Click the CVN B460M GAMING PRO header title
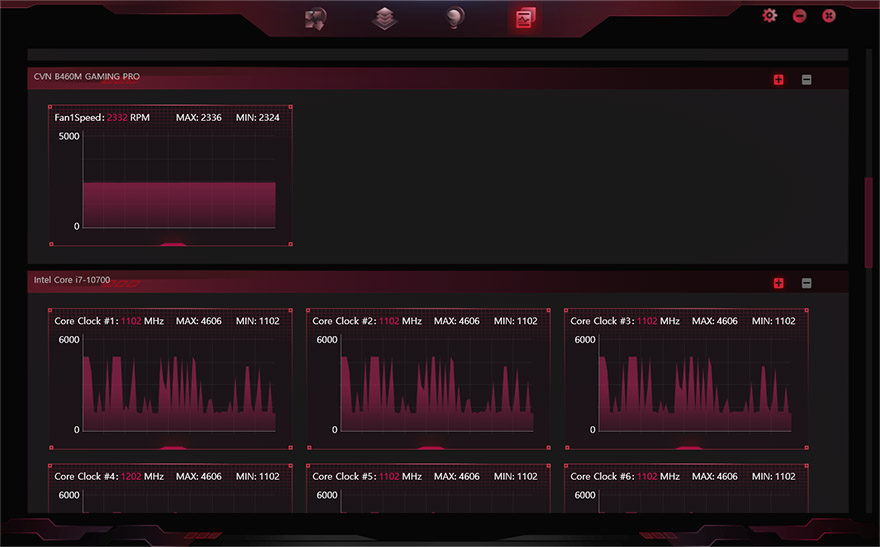This screenshot has height=547, width=880. point(87,76)
